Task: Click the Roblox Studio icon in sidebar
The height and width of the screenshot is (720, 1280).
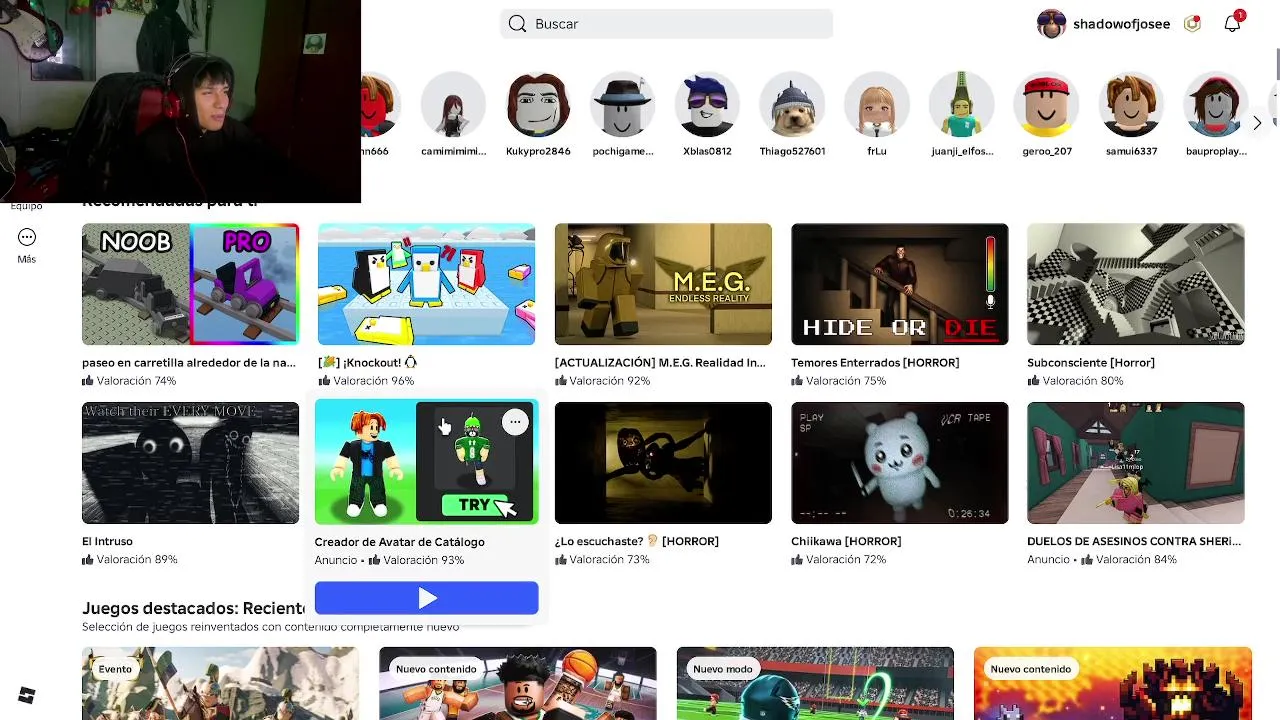Action: point(27,696)
